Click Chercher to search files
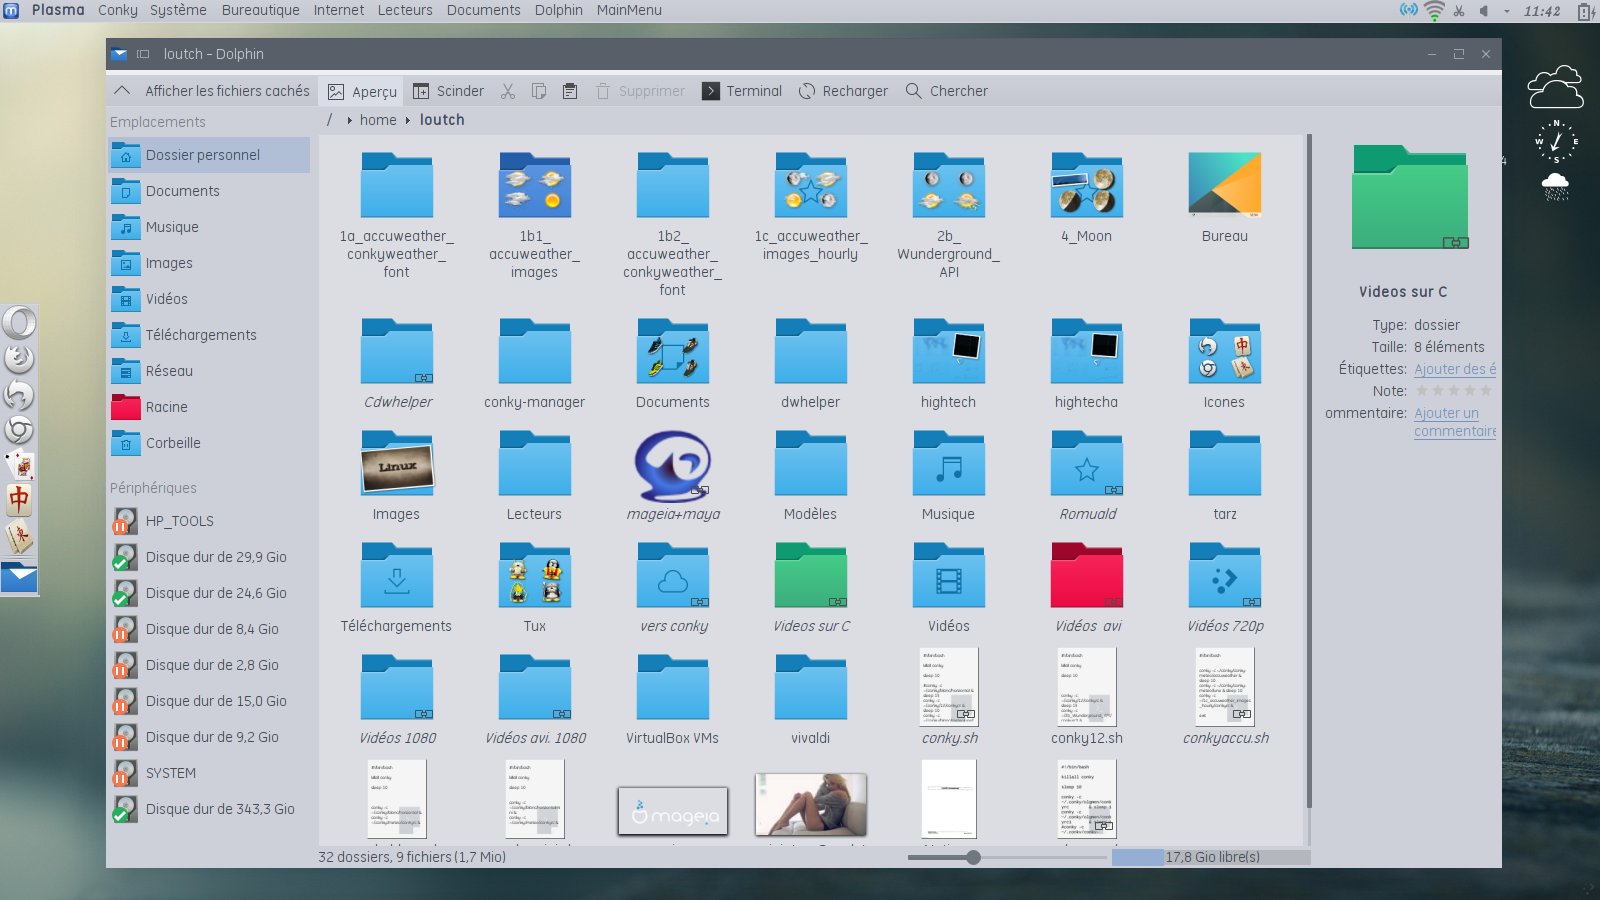 tap(946, 91)
